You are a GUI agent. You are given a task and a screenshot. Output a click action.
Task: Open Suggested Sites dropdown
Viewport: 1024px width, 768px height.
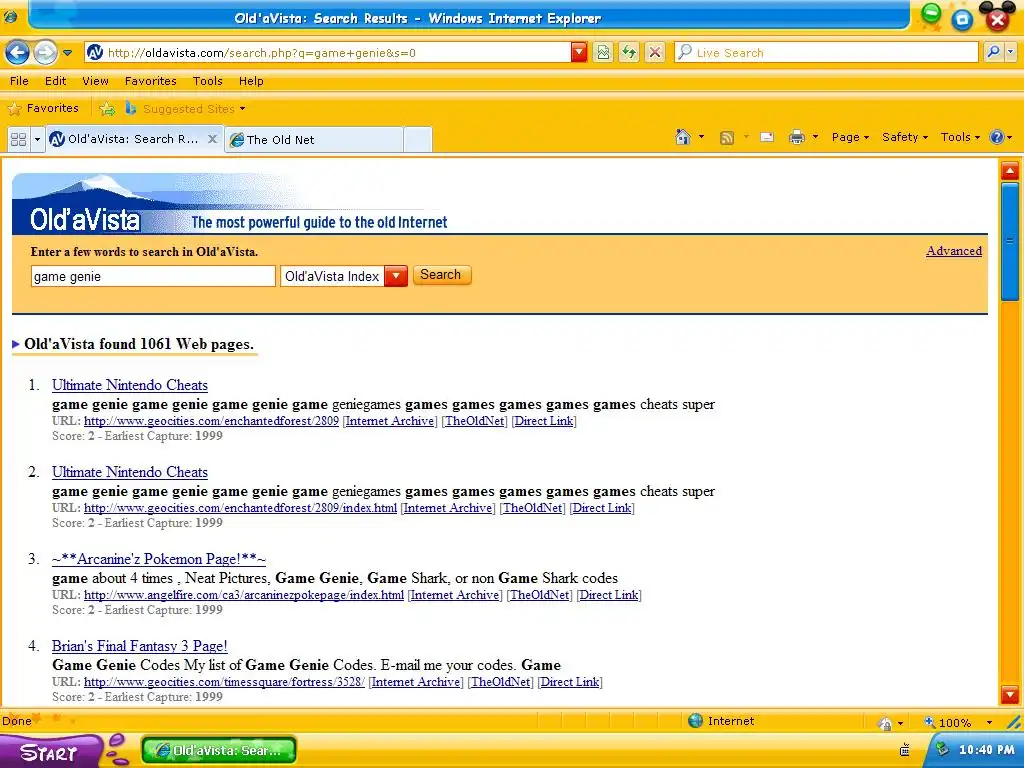185,108
